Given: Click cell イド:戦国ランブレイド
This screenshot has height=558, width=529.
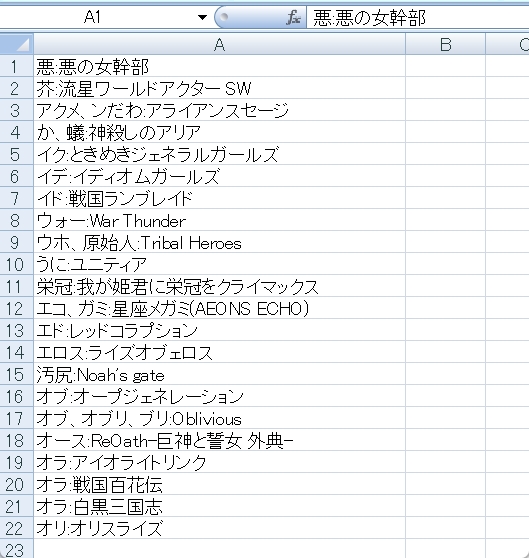Looking at the screenshot, I should 219,198.
